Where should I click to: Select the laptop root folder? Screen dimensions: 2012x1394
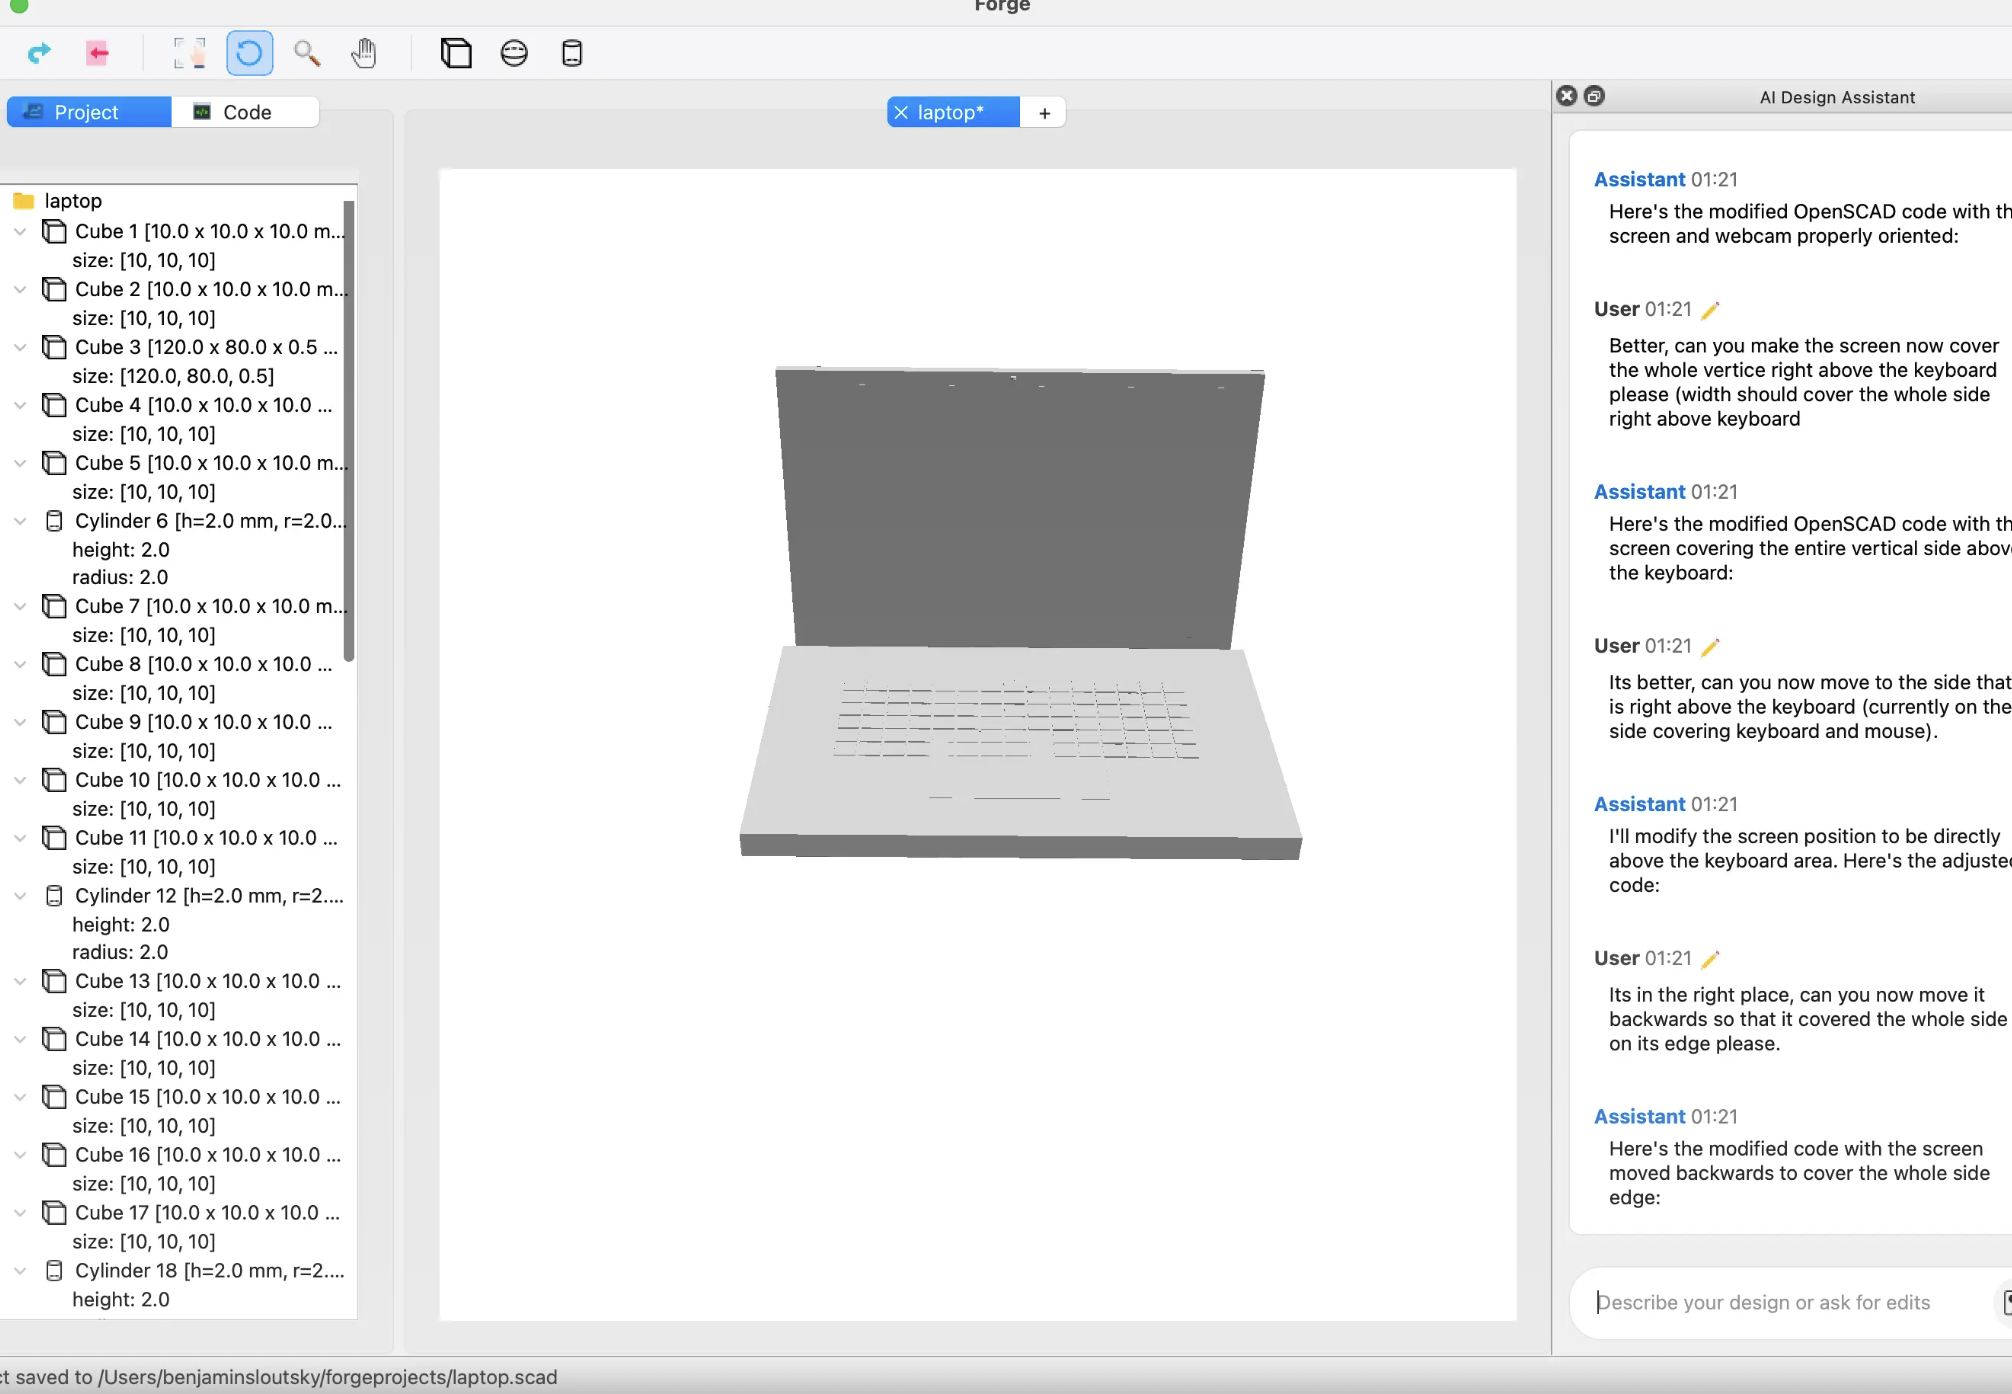(72, 201)
